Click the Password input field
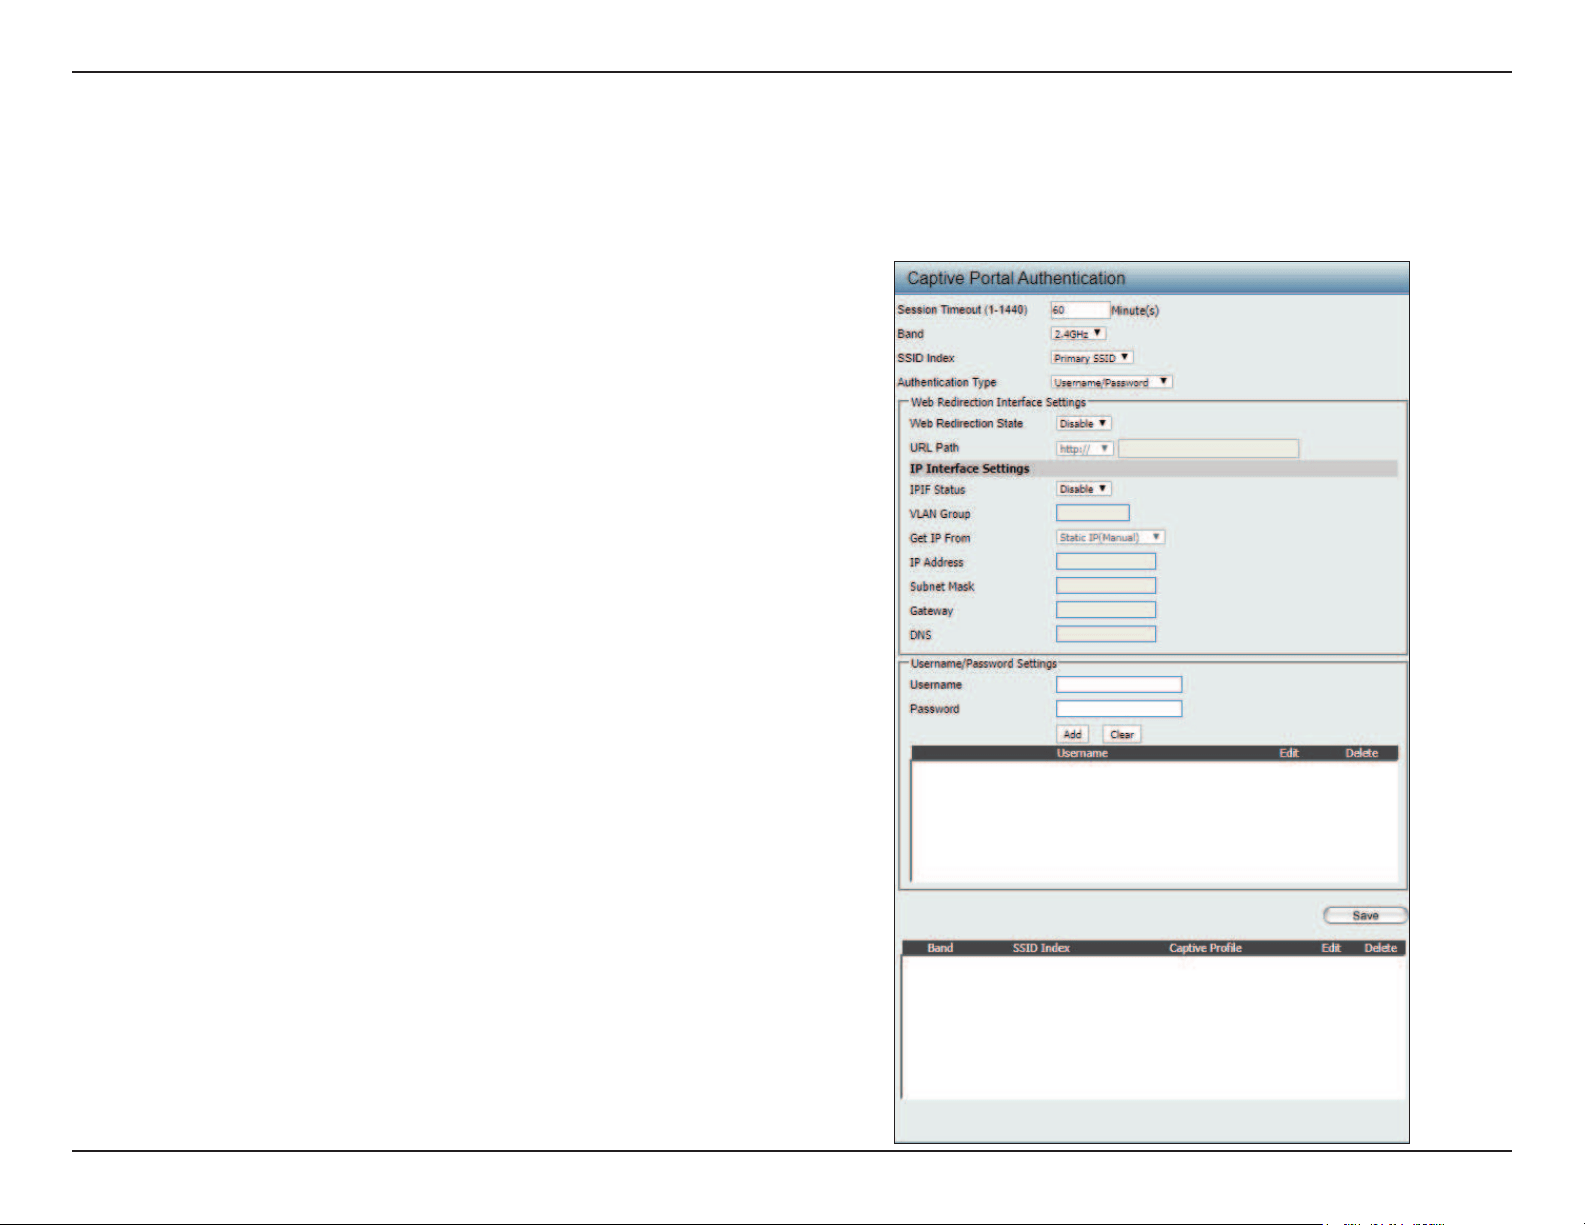 tap(1119, 709)
